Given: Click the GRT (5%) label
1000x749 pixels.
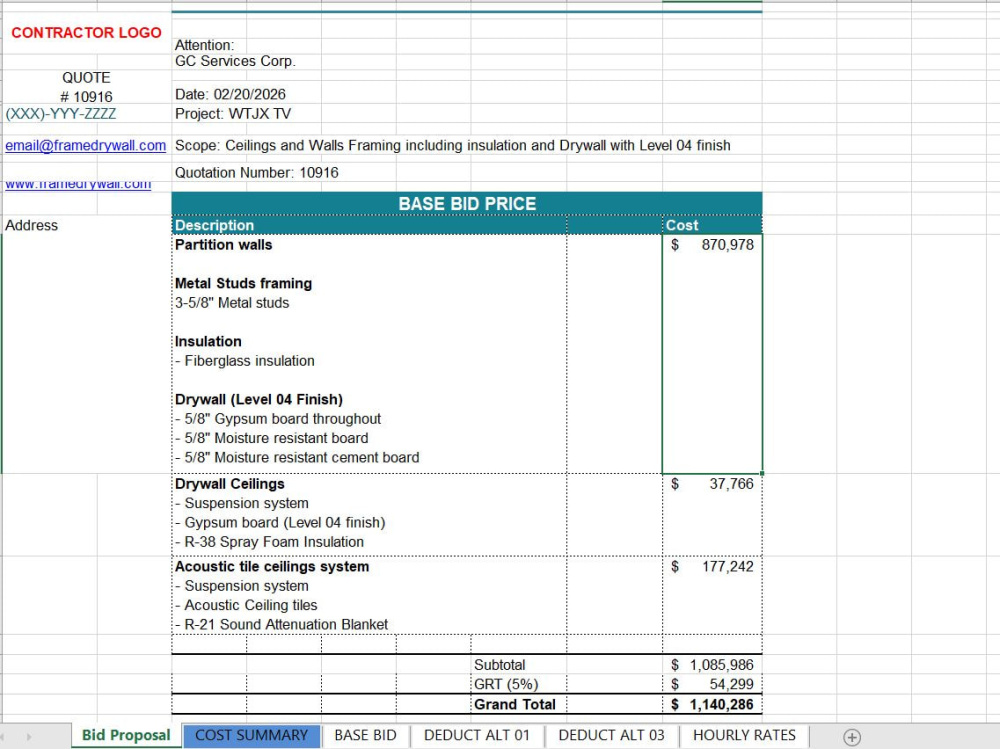Looking at the screenshot, I should point(506,684).
